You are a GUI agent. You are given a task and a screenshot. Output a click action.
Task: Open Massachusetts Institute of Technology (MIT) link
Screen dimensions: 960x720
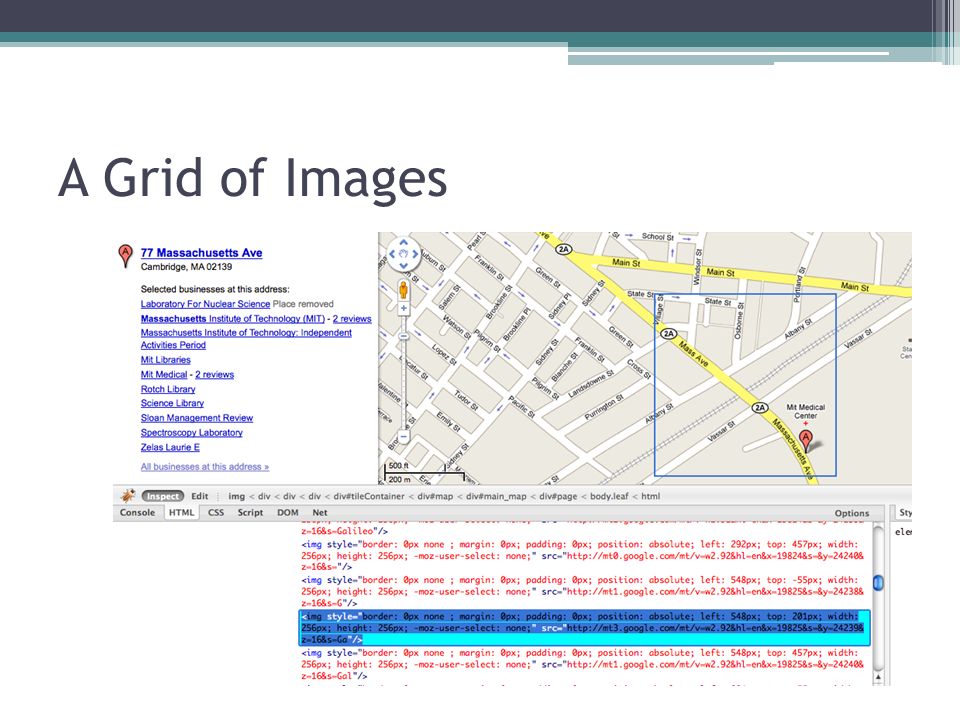[x=233, y=318]
